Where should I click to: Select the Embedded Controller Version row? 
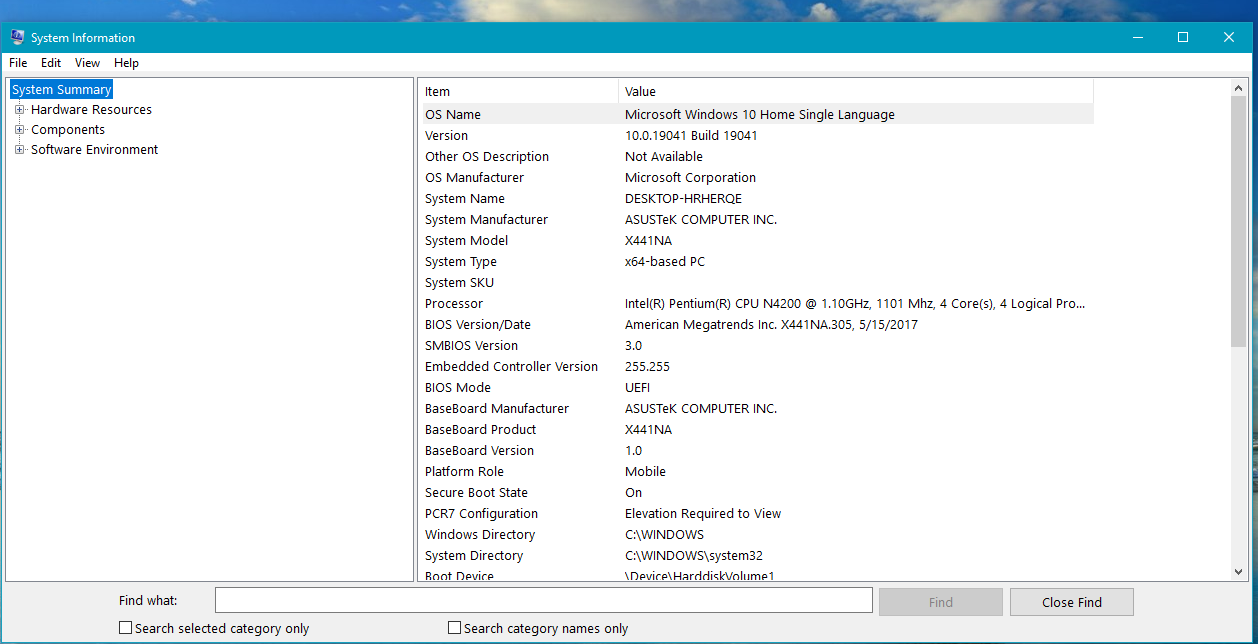tap(757, 366)
